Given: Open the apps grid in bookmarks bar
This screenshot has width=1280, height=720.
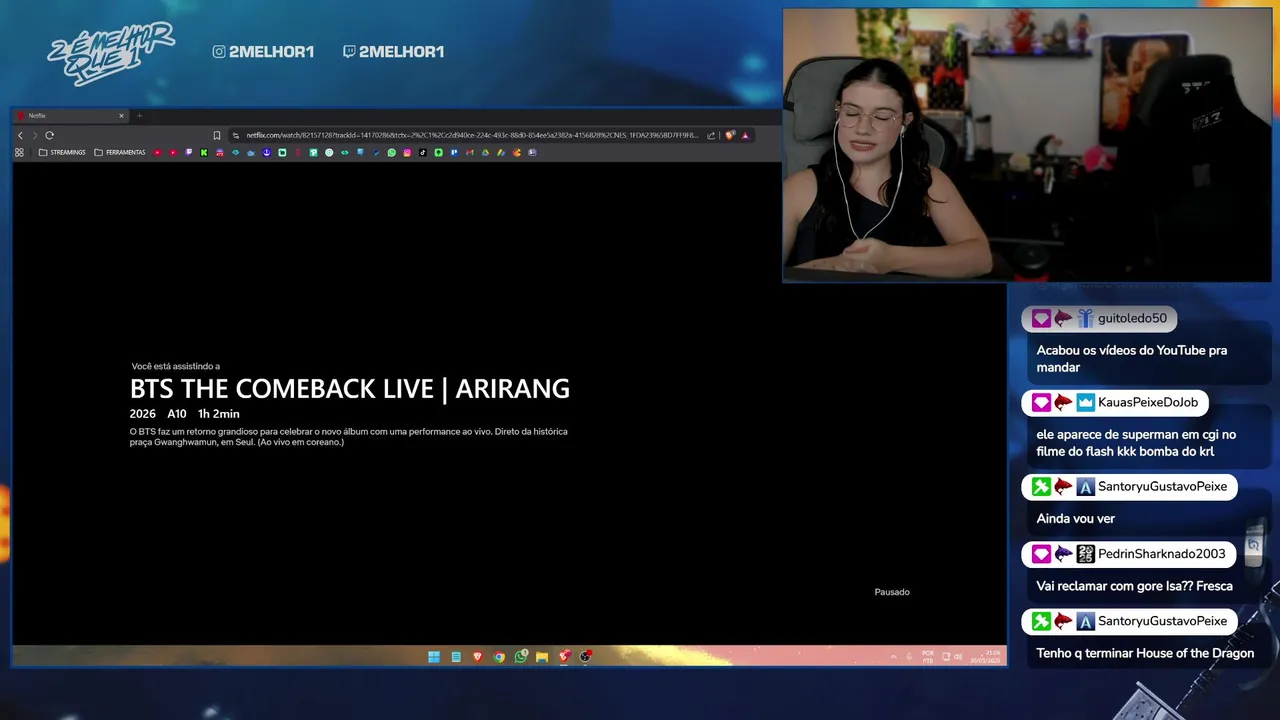Looking at the screenshot, I should (19, 152).
